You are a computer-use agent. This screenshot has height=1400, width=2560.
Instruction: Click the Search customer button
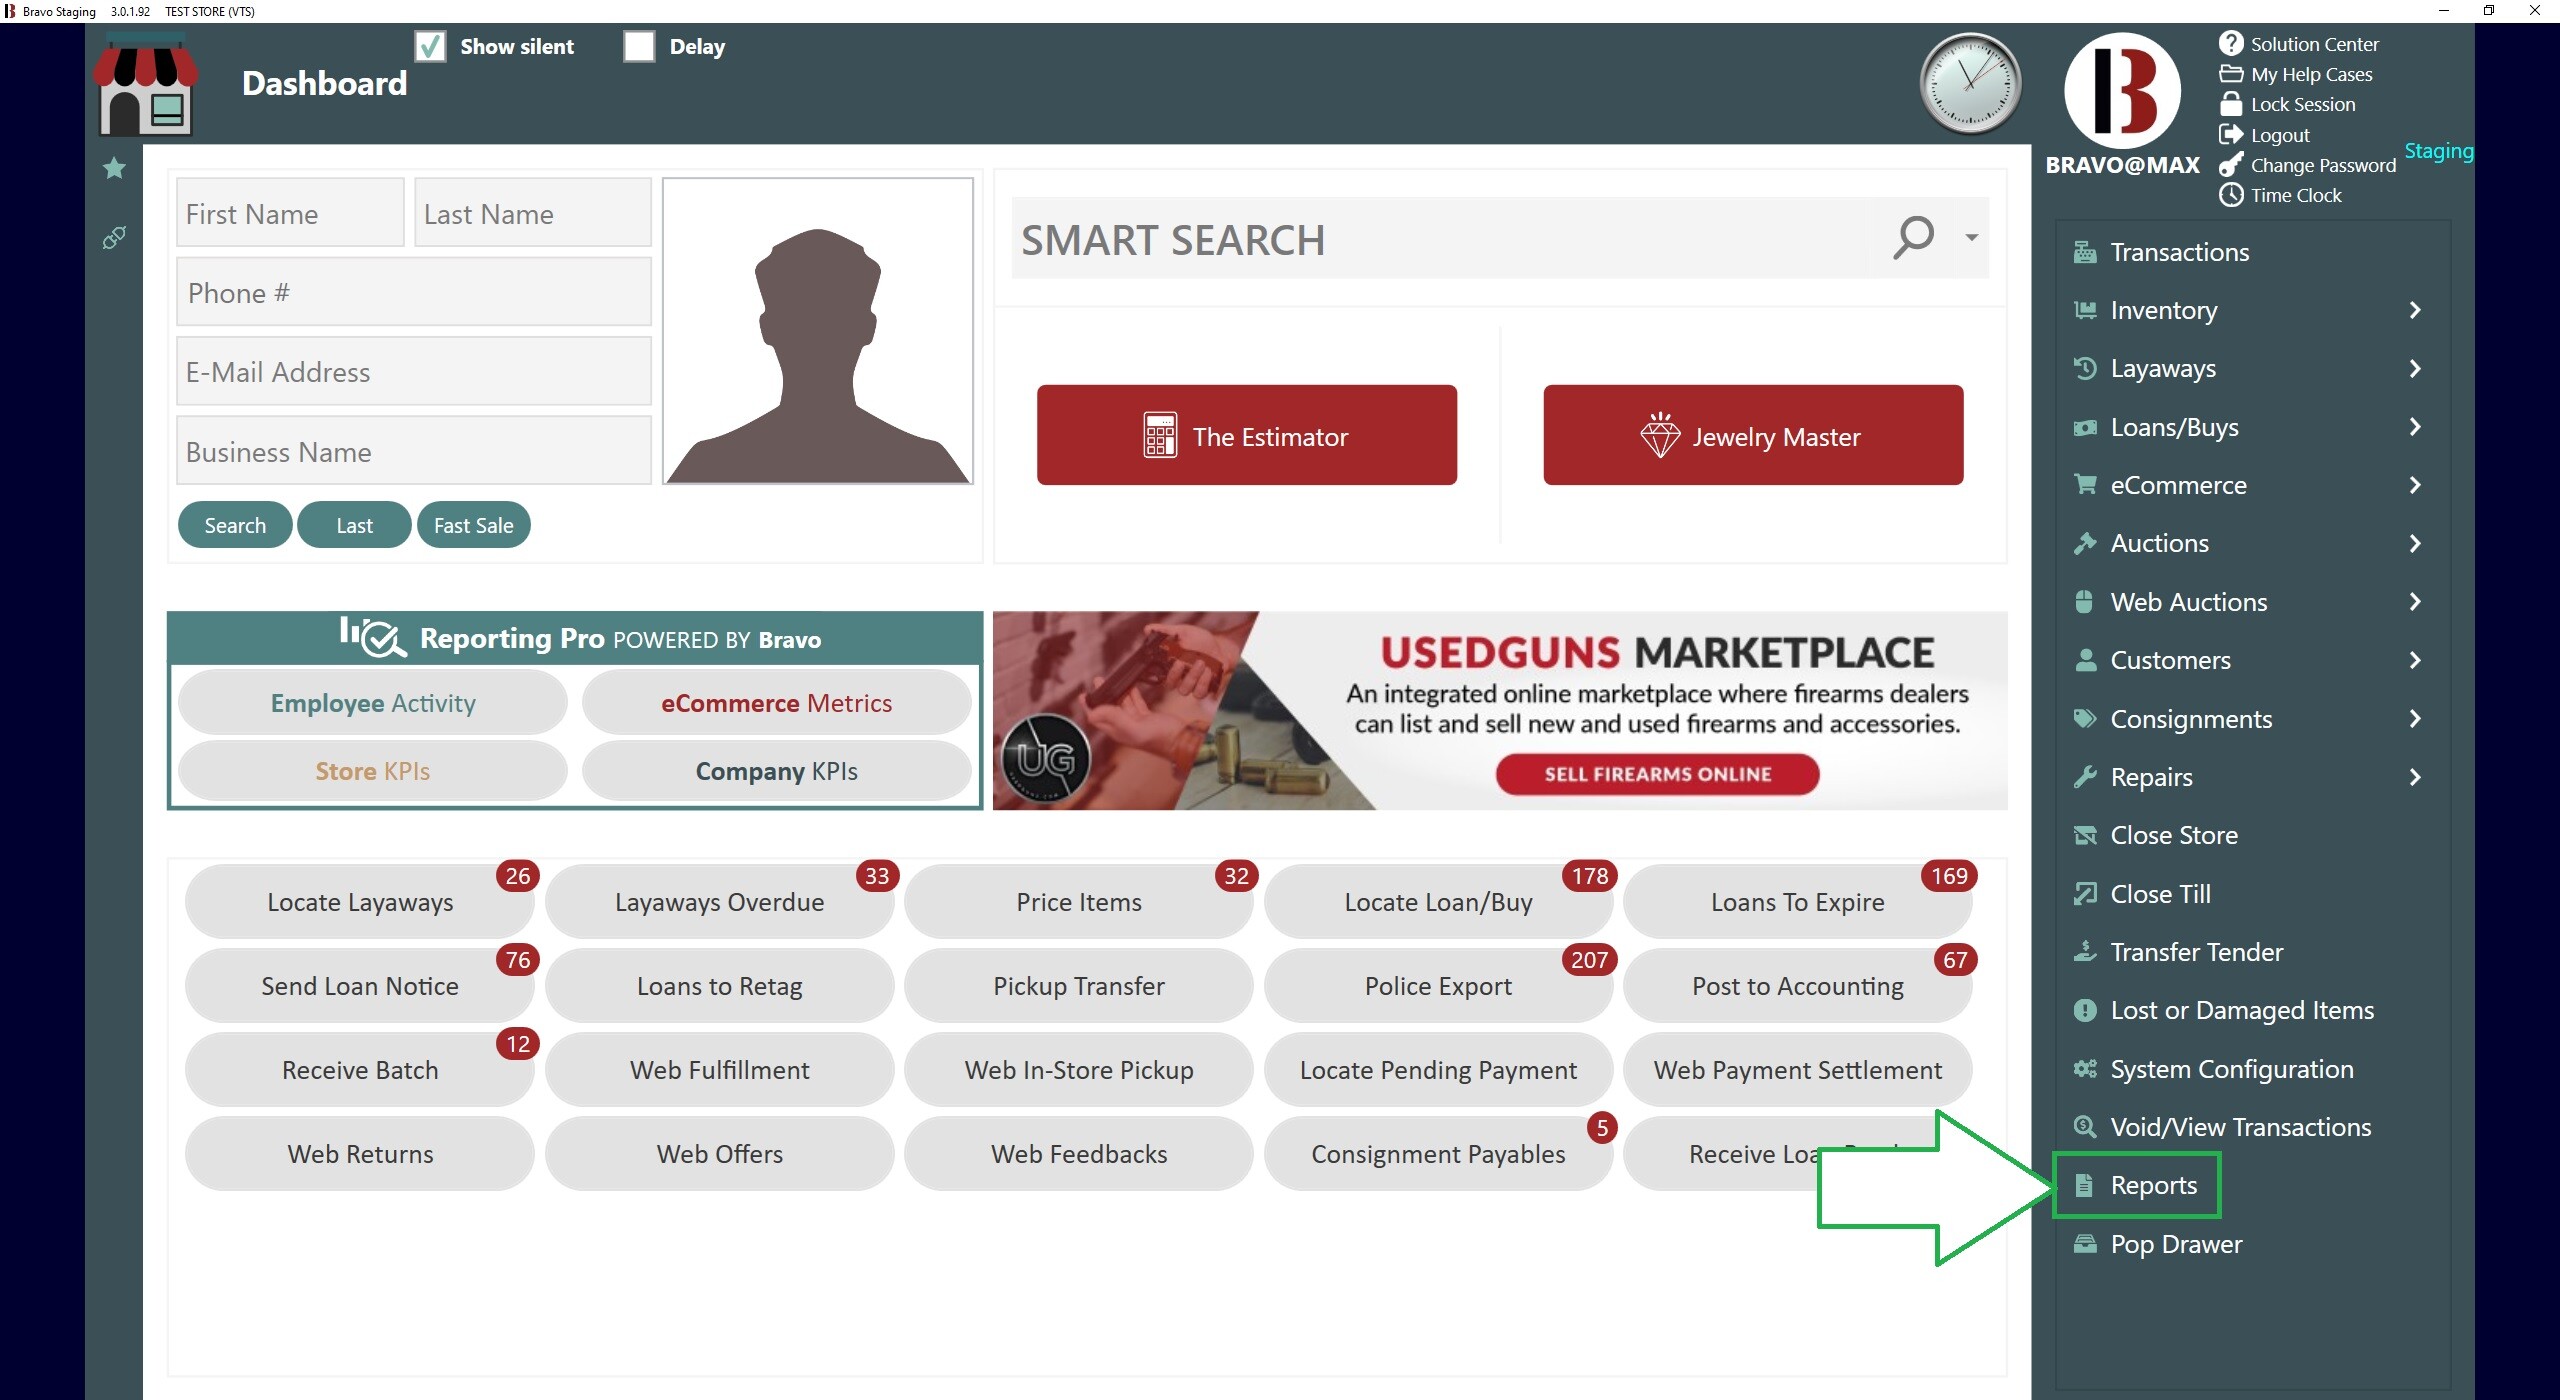tap(235, 525)
